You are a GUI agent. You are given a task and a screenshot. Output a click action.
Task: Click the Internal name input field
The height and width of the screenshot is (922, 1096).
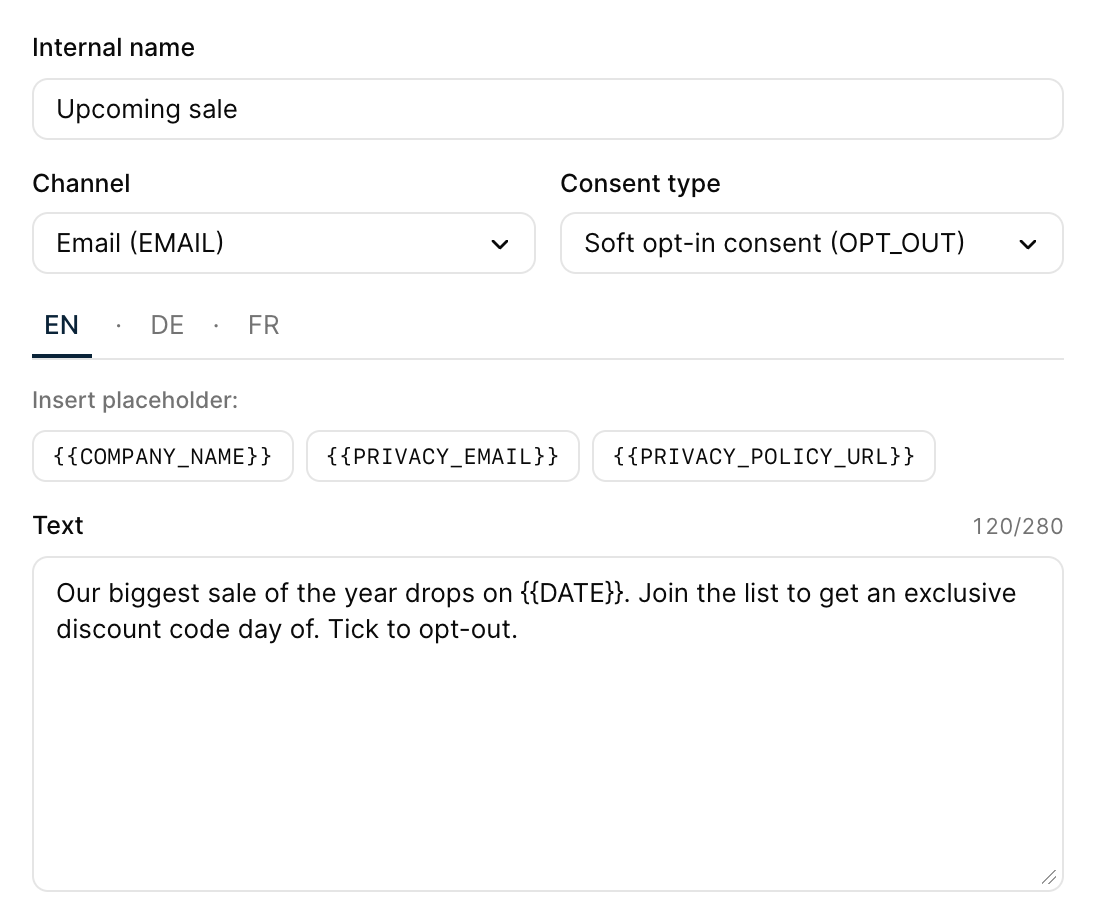(x=548, y=109)
